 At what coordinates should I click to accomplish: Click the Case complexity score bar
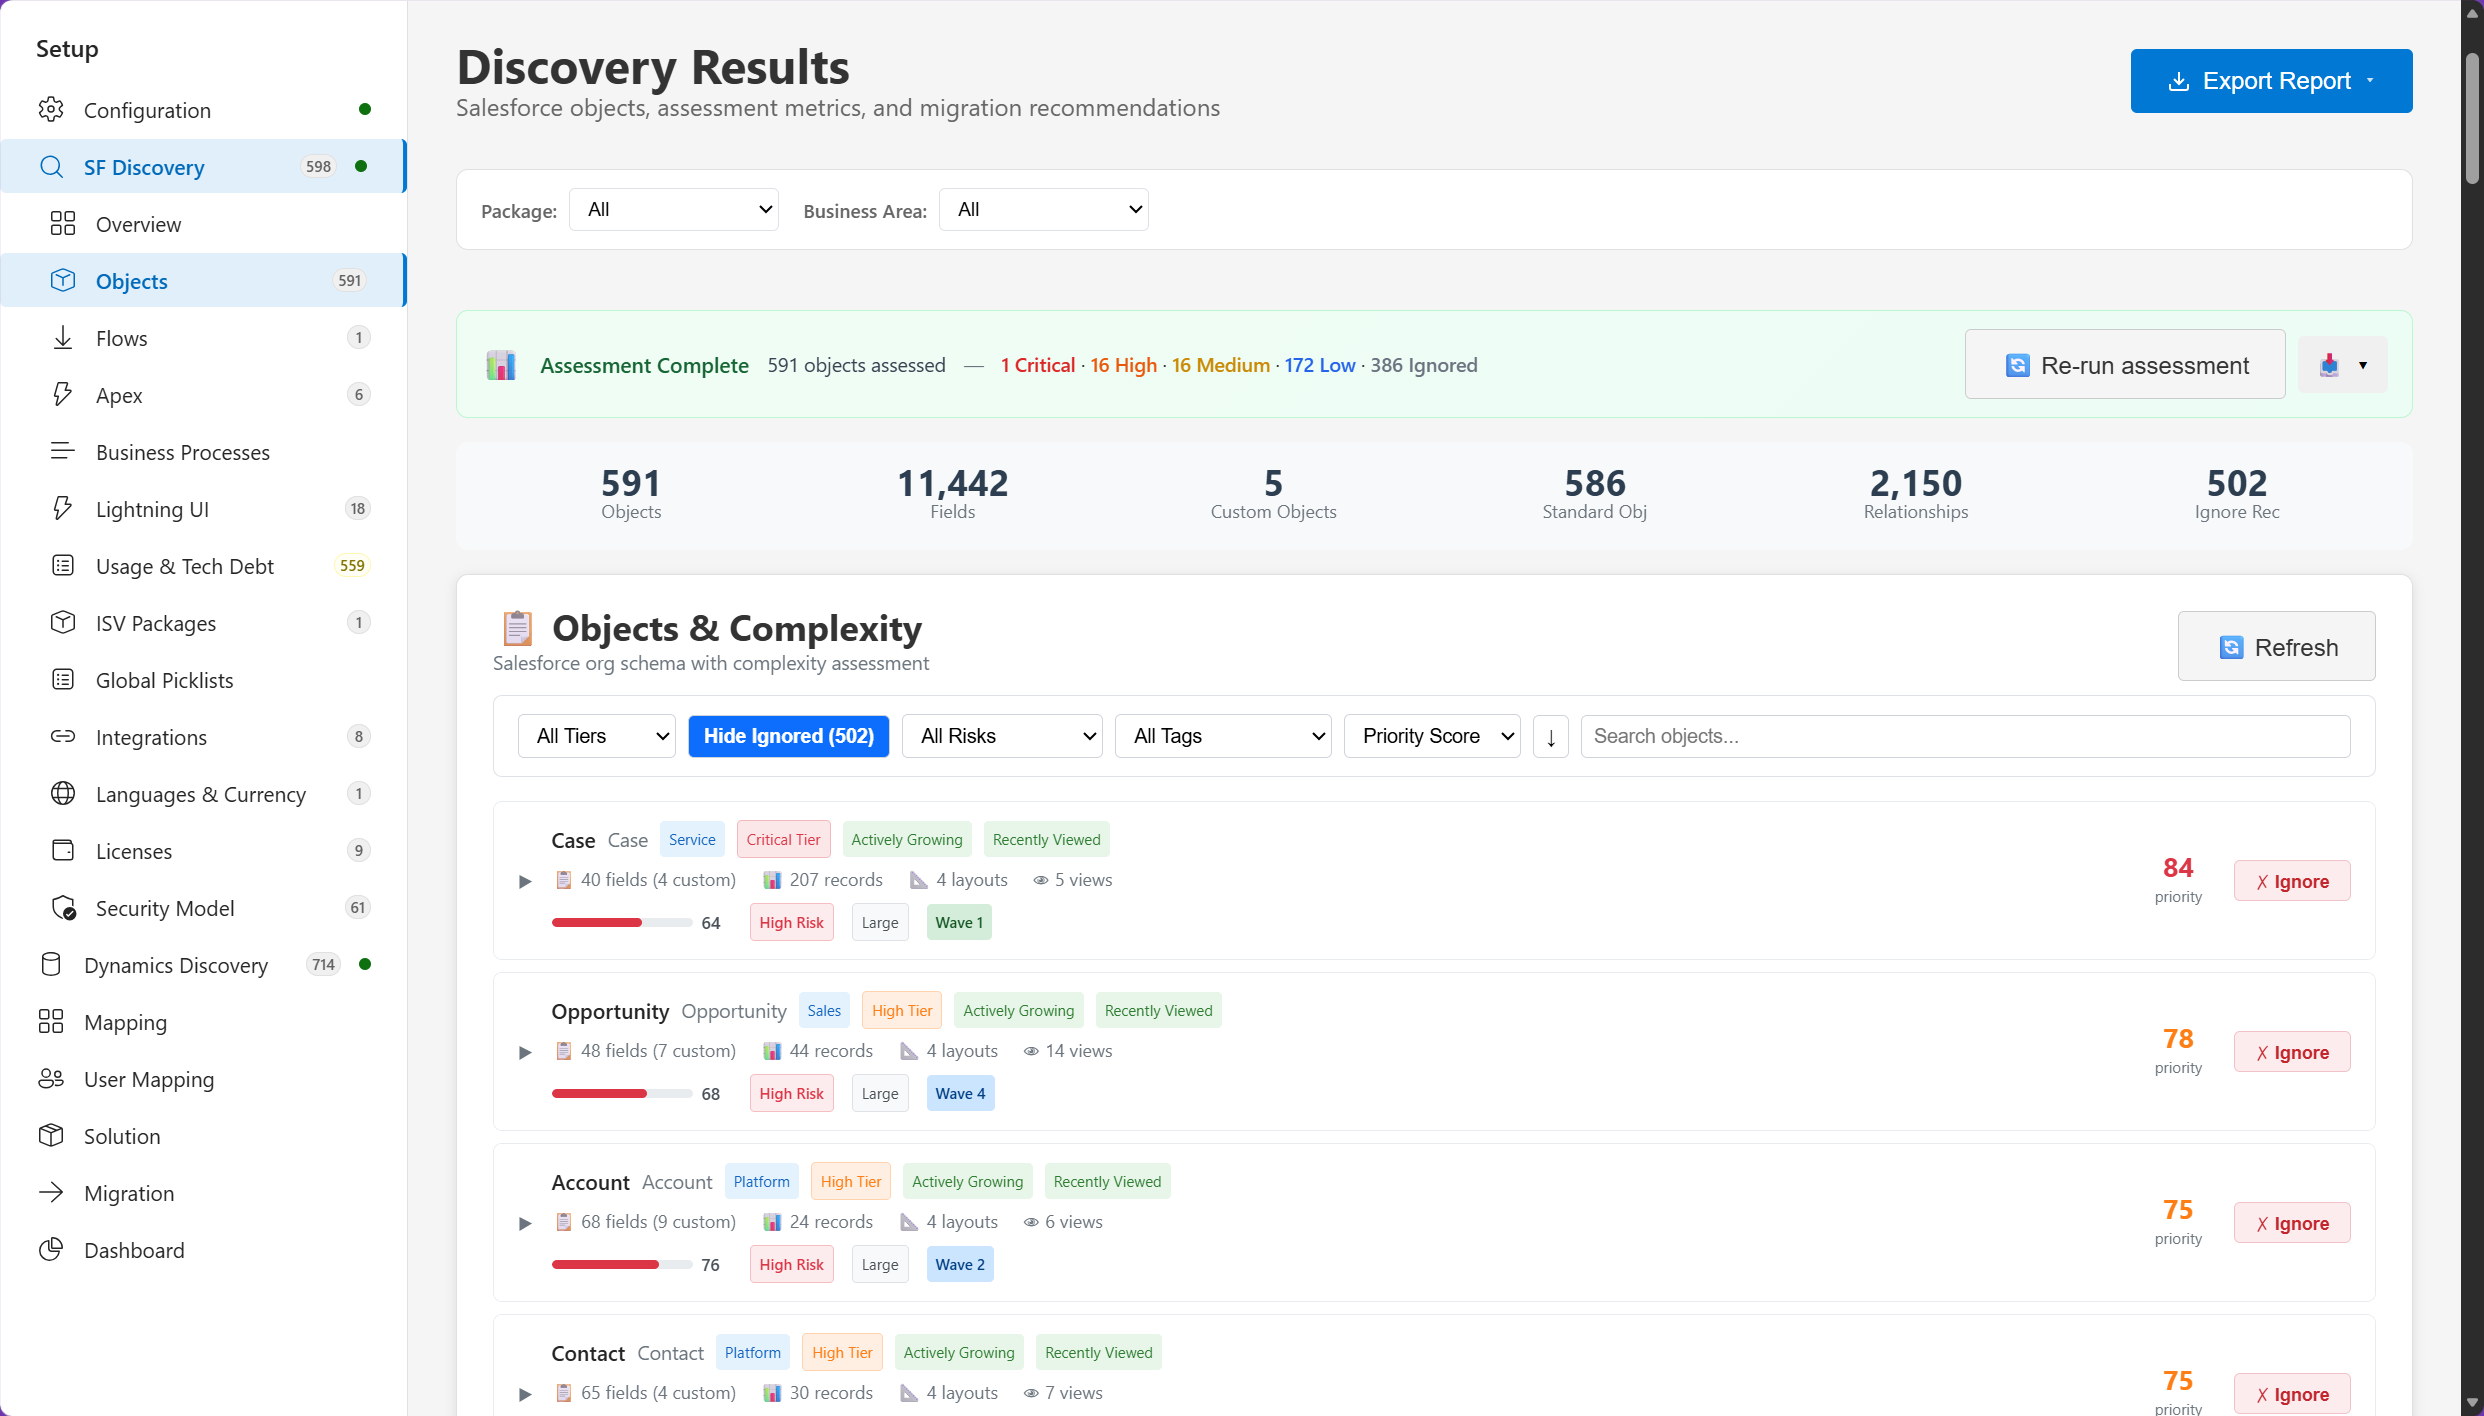click(621, 923)
